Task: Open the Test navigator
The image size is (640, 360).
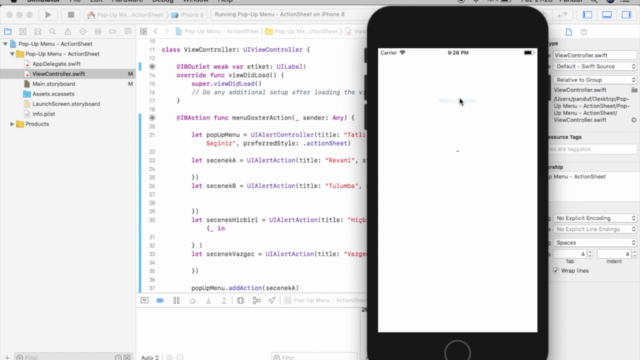Action: coord(83,31)
